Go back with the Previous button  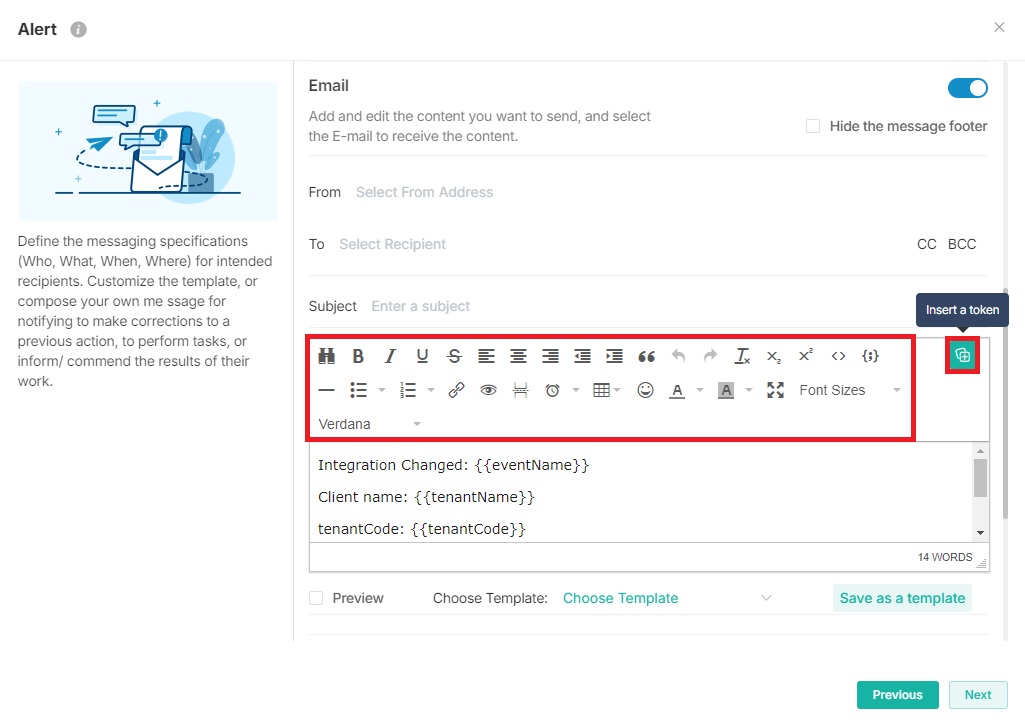pyautogui.click(x=897, y=695)
